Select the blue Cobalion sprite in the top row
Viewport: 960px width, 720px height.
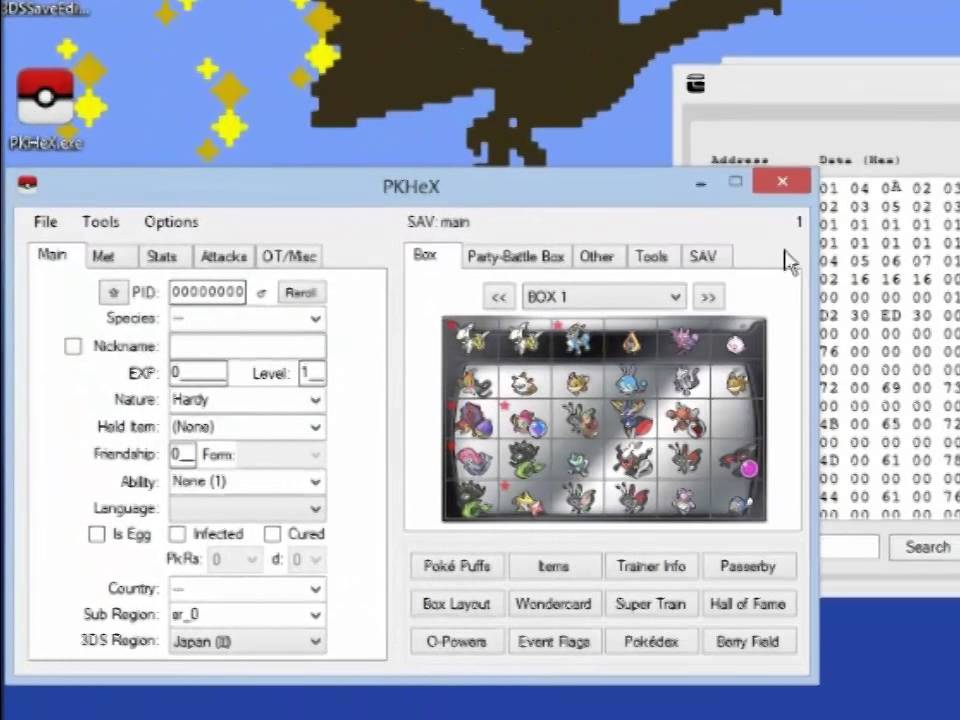point(577,339)
